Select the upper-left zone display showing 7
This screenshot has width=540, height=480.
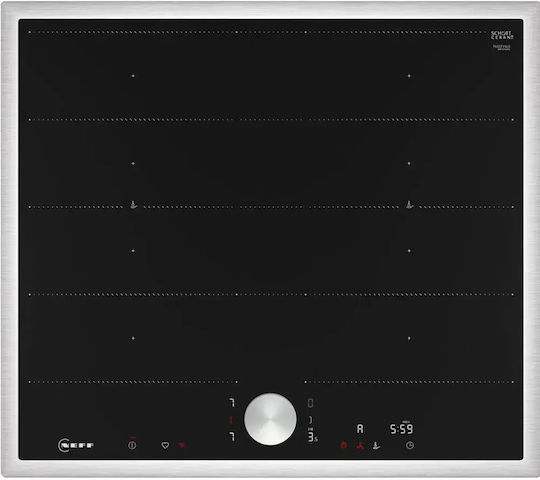pyautogui.click(x=232, y=403)
